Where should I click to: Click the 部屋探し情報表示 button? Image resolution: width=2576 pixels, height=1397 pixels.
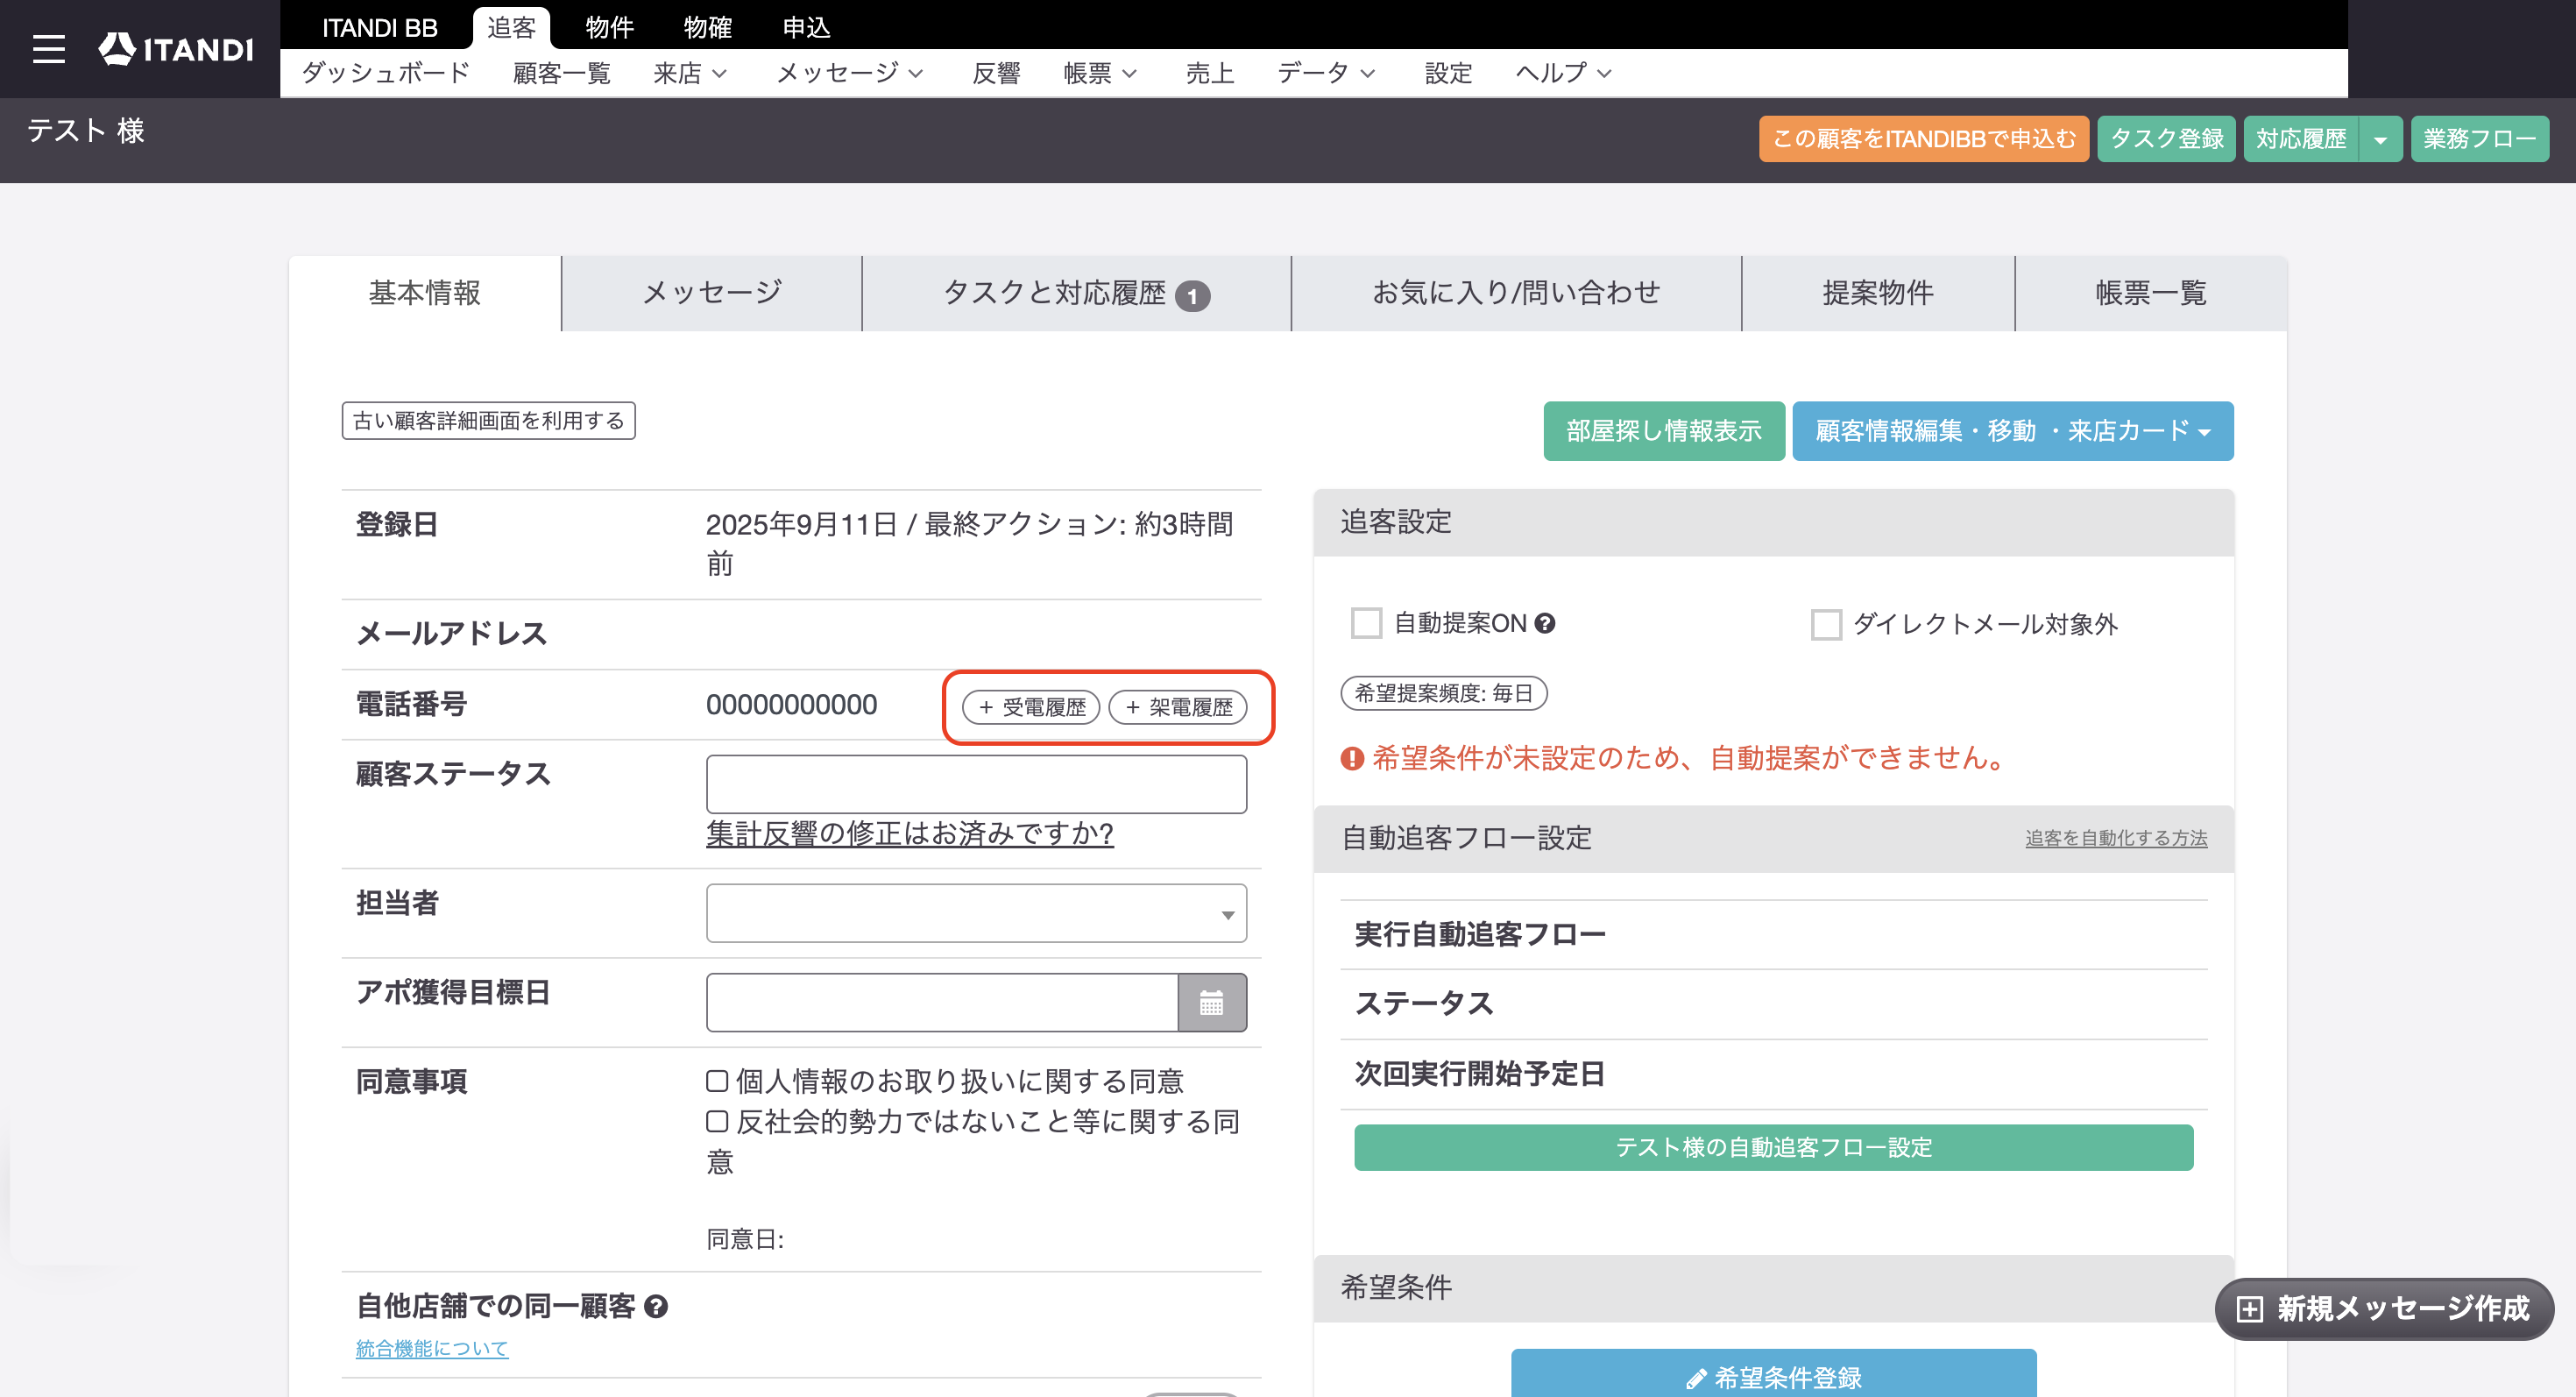pyautogui.click(x=1663, y=431)
